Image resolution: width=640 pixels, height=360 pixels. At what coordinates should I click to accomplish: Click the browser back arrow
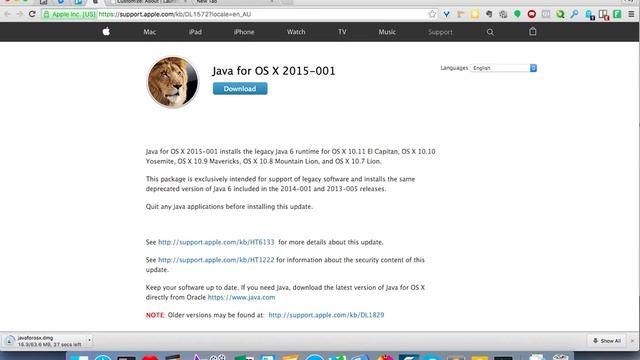click(x=7, y=14)
